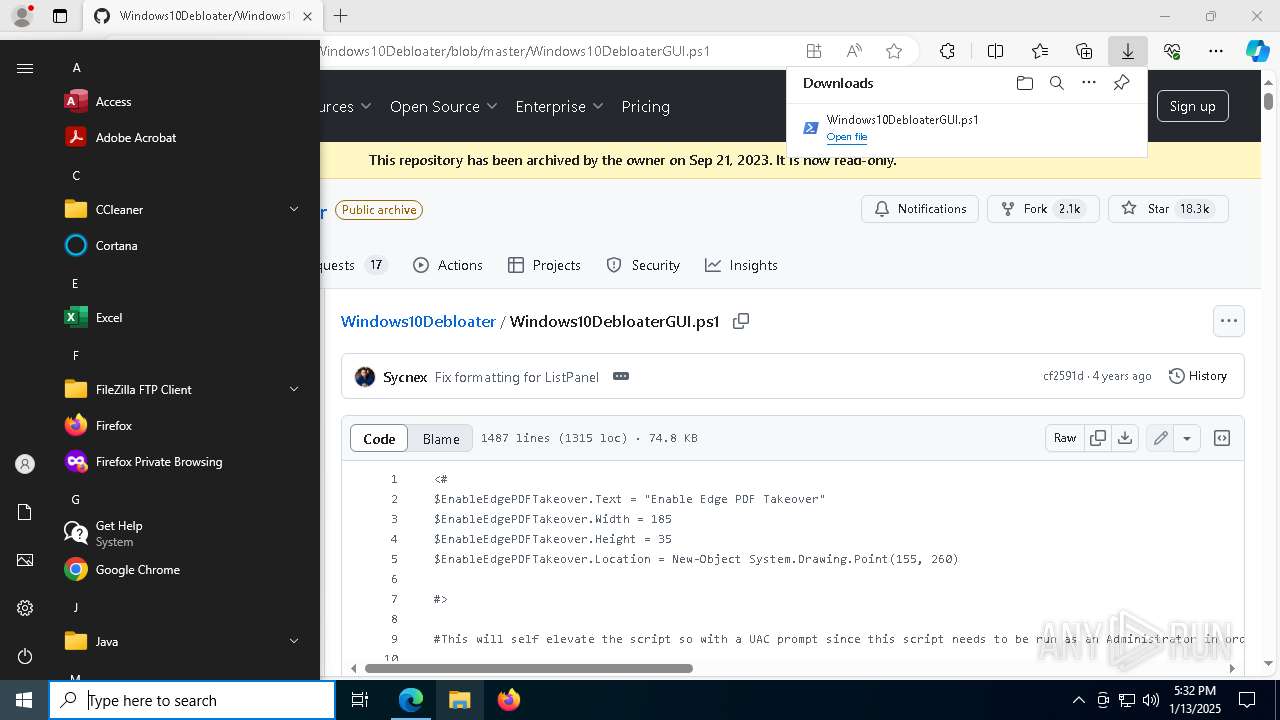
Task: Open the Windows10DebloaterGUI.ps1 downloaded file link
Action: click(846, 137)
